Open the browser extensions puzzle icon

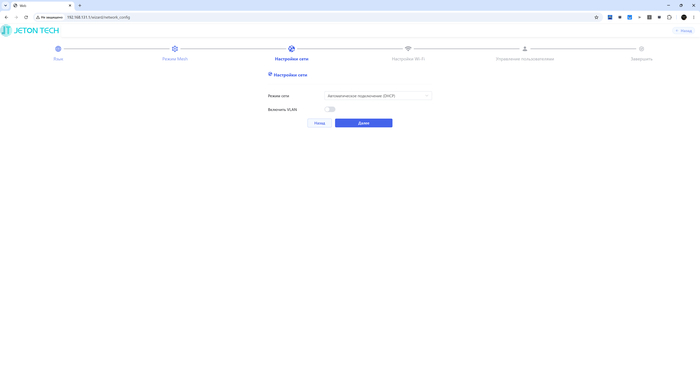pos(669,17)
